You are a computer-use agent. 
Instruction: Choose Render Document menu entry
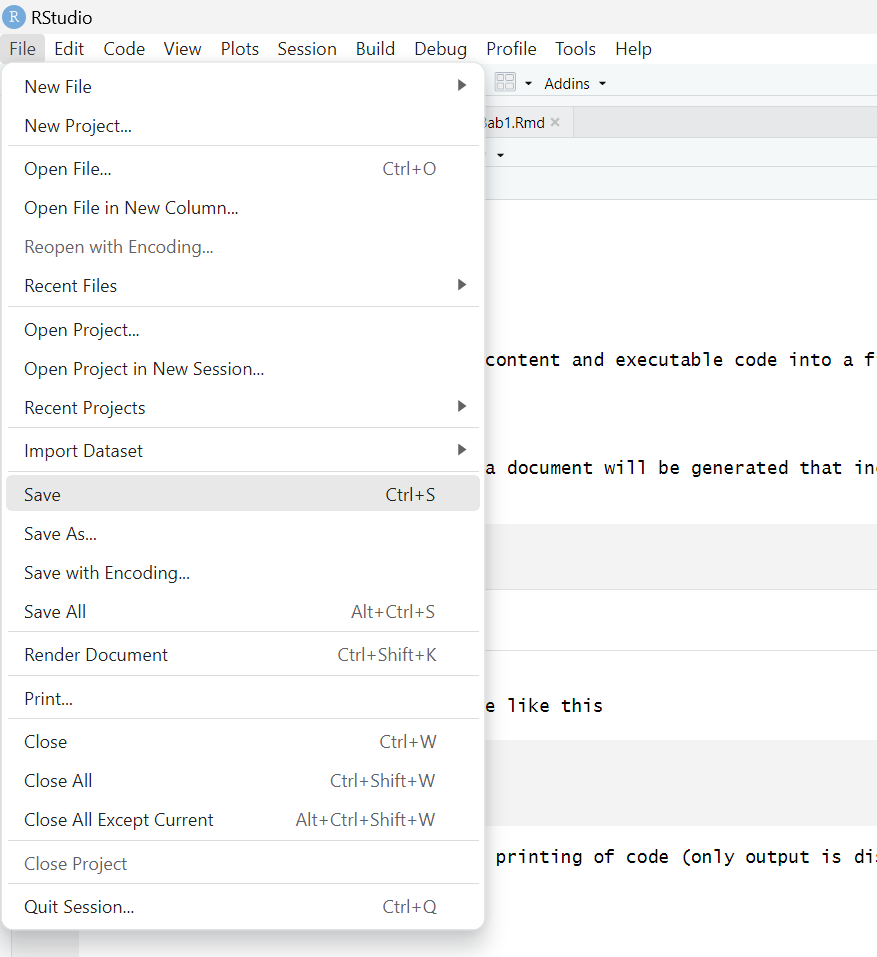coord(243,654)
